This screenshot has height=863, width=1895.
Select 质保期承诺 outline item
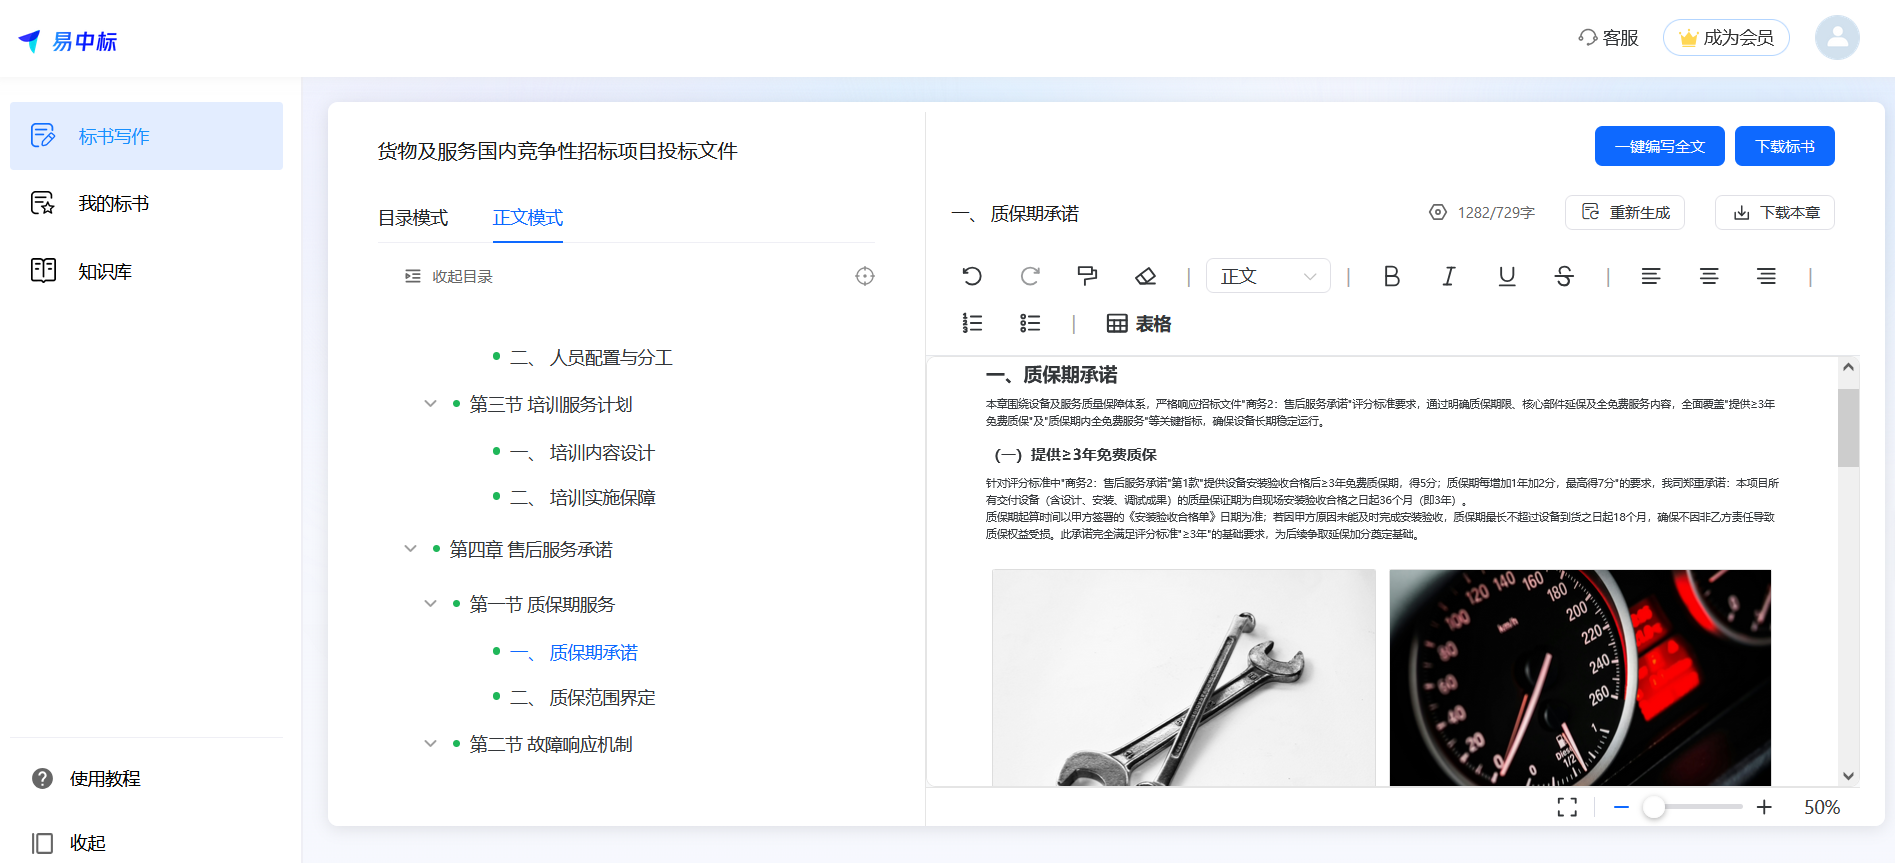point(574,653)
